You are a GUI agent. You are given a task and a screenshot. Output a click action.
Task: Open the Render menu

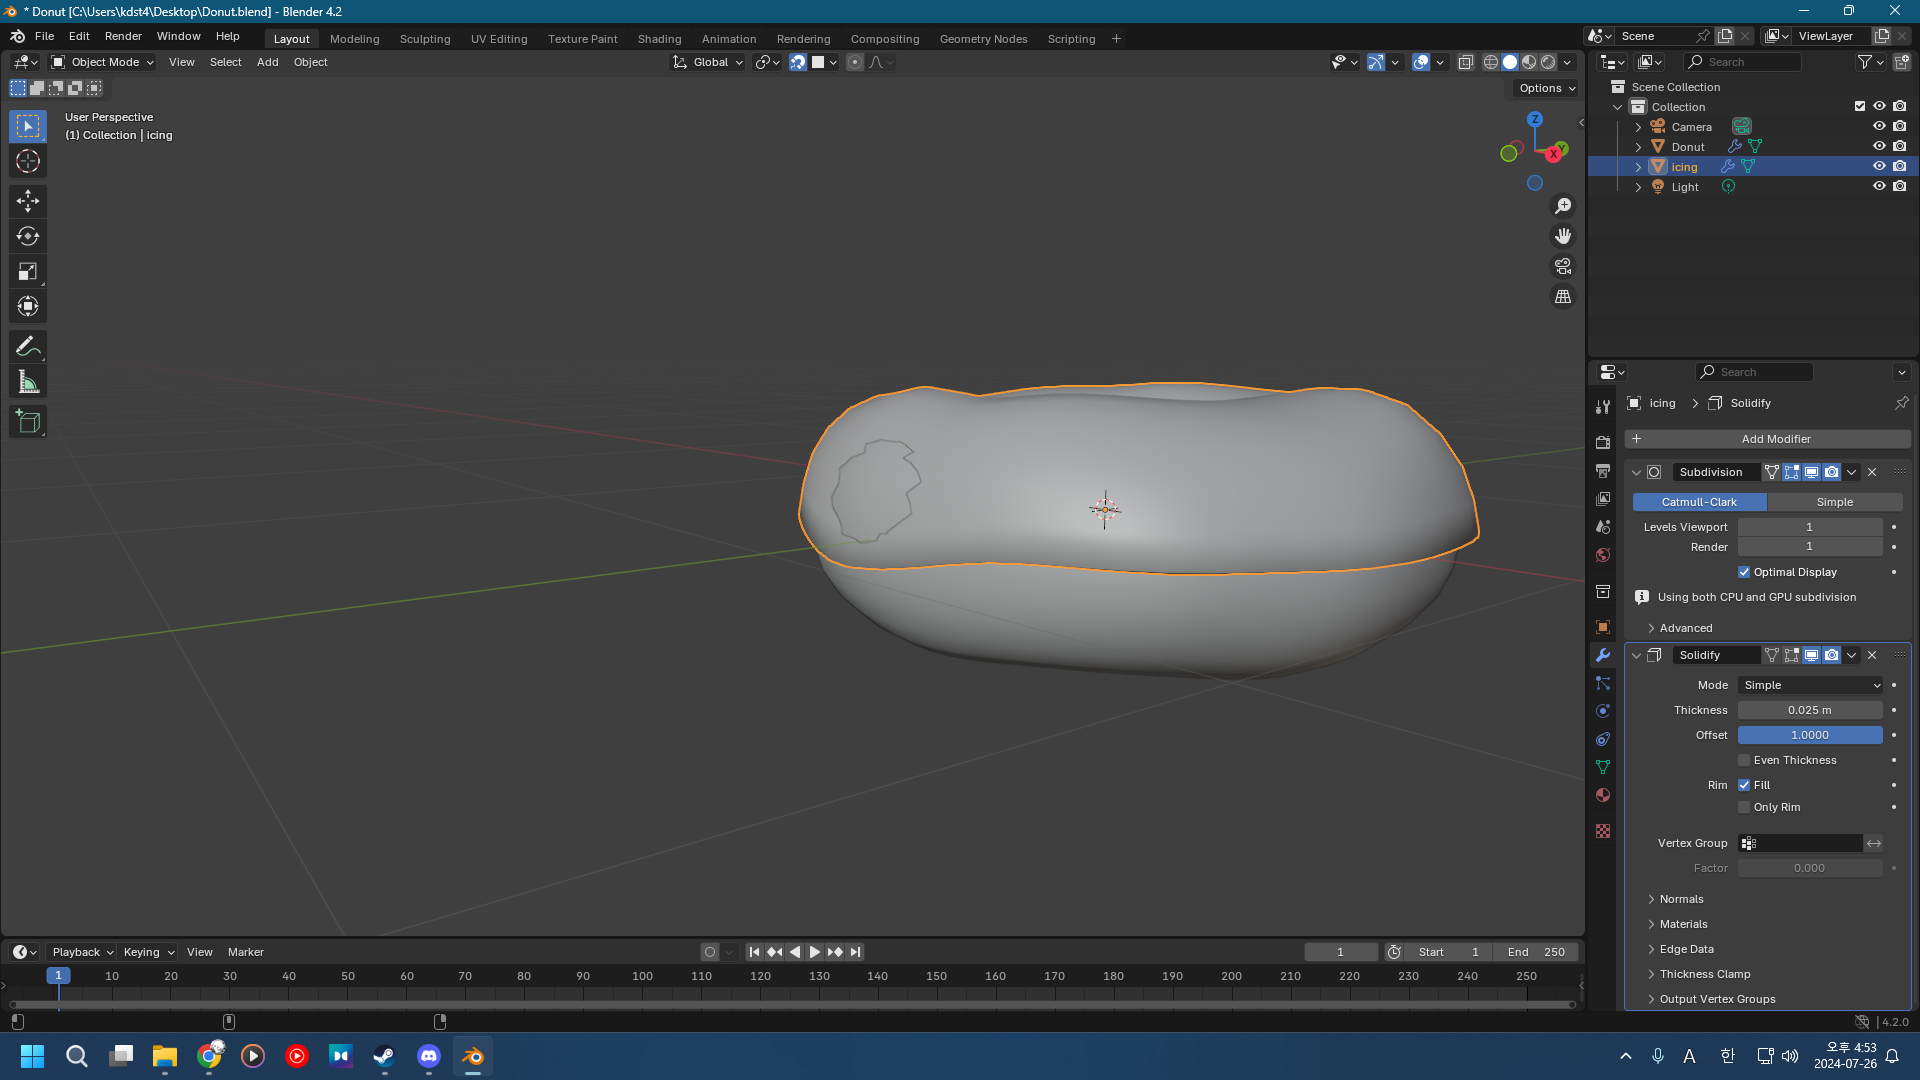pos(123,36)
